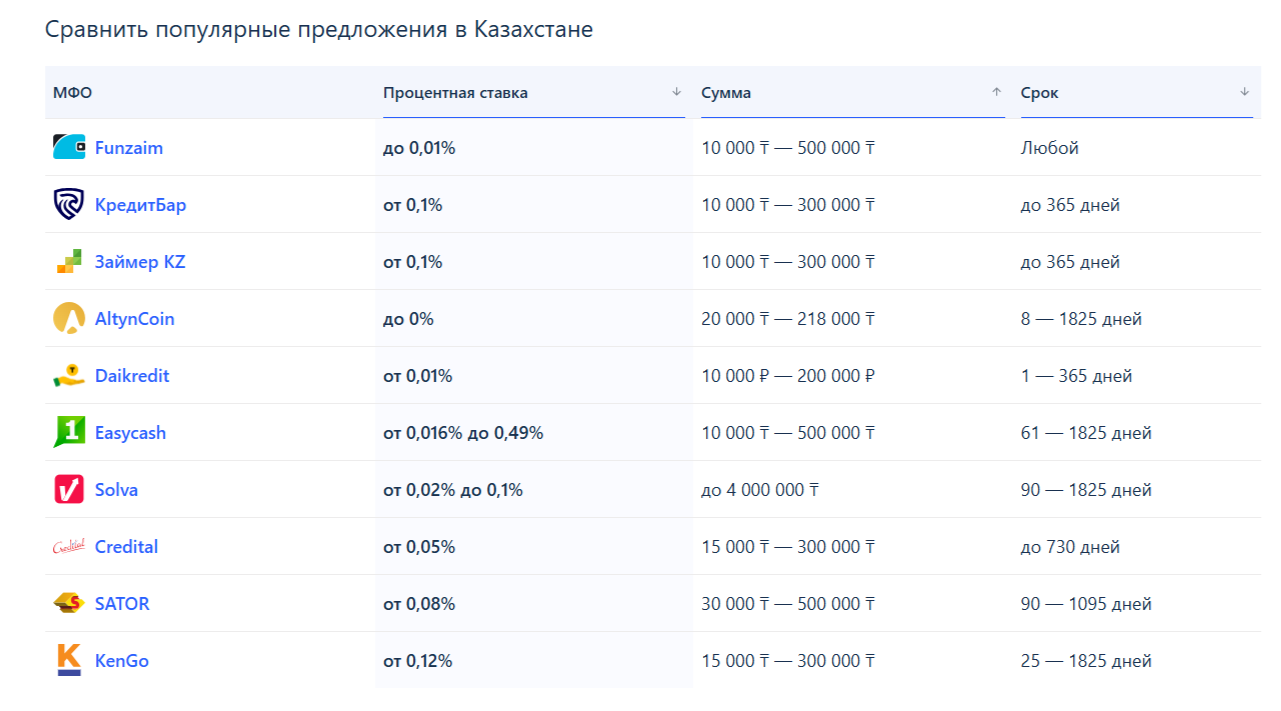Viewport: 1281px width, 711px height.
Task: Click the AltynCoin round logo icon
Action: (69, 318)
